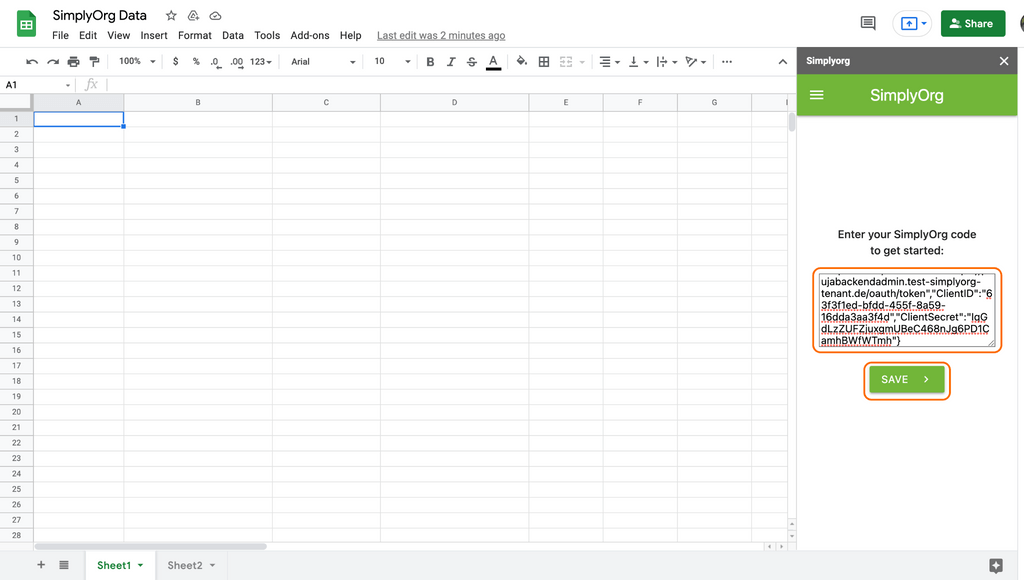Format as percent

(196, 61)
